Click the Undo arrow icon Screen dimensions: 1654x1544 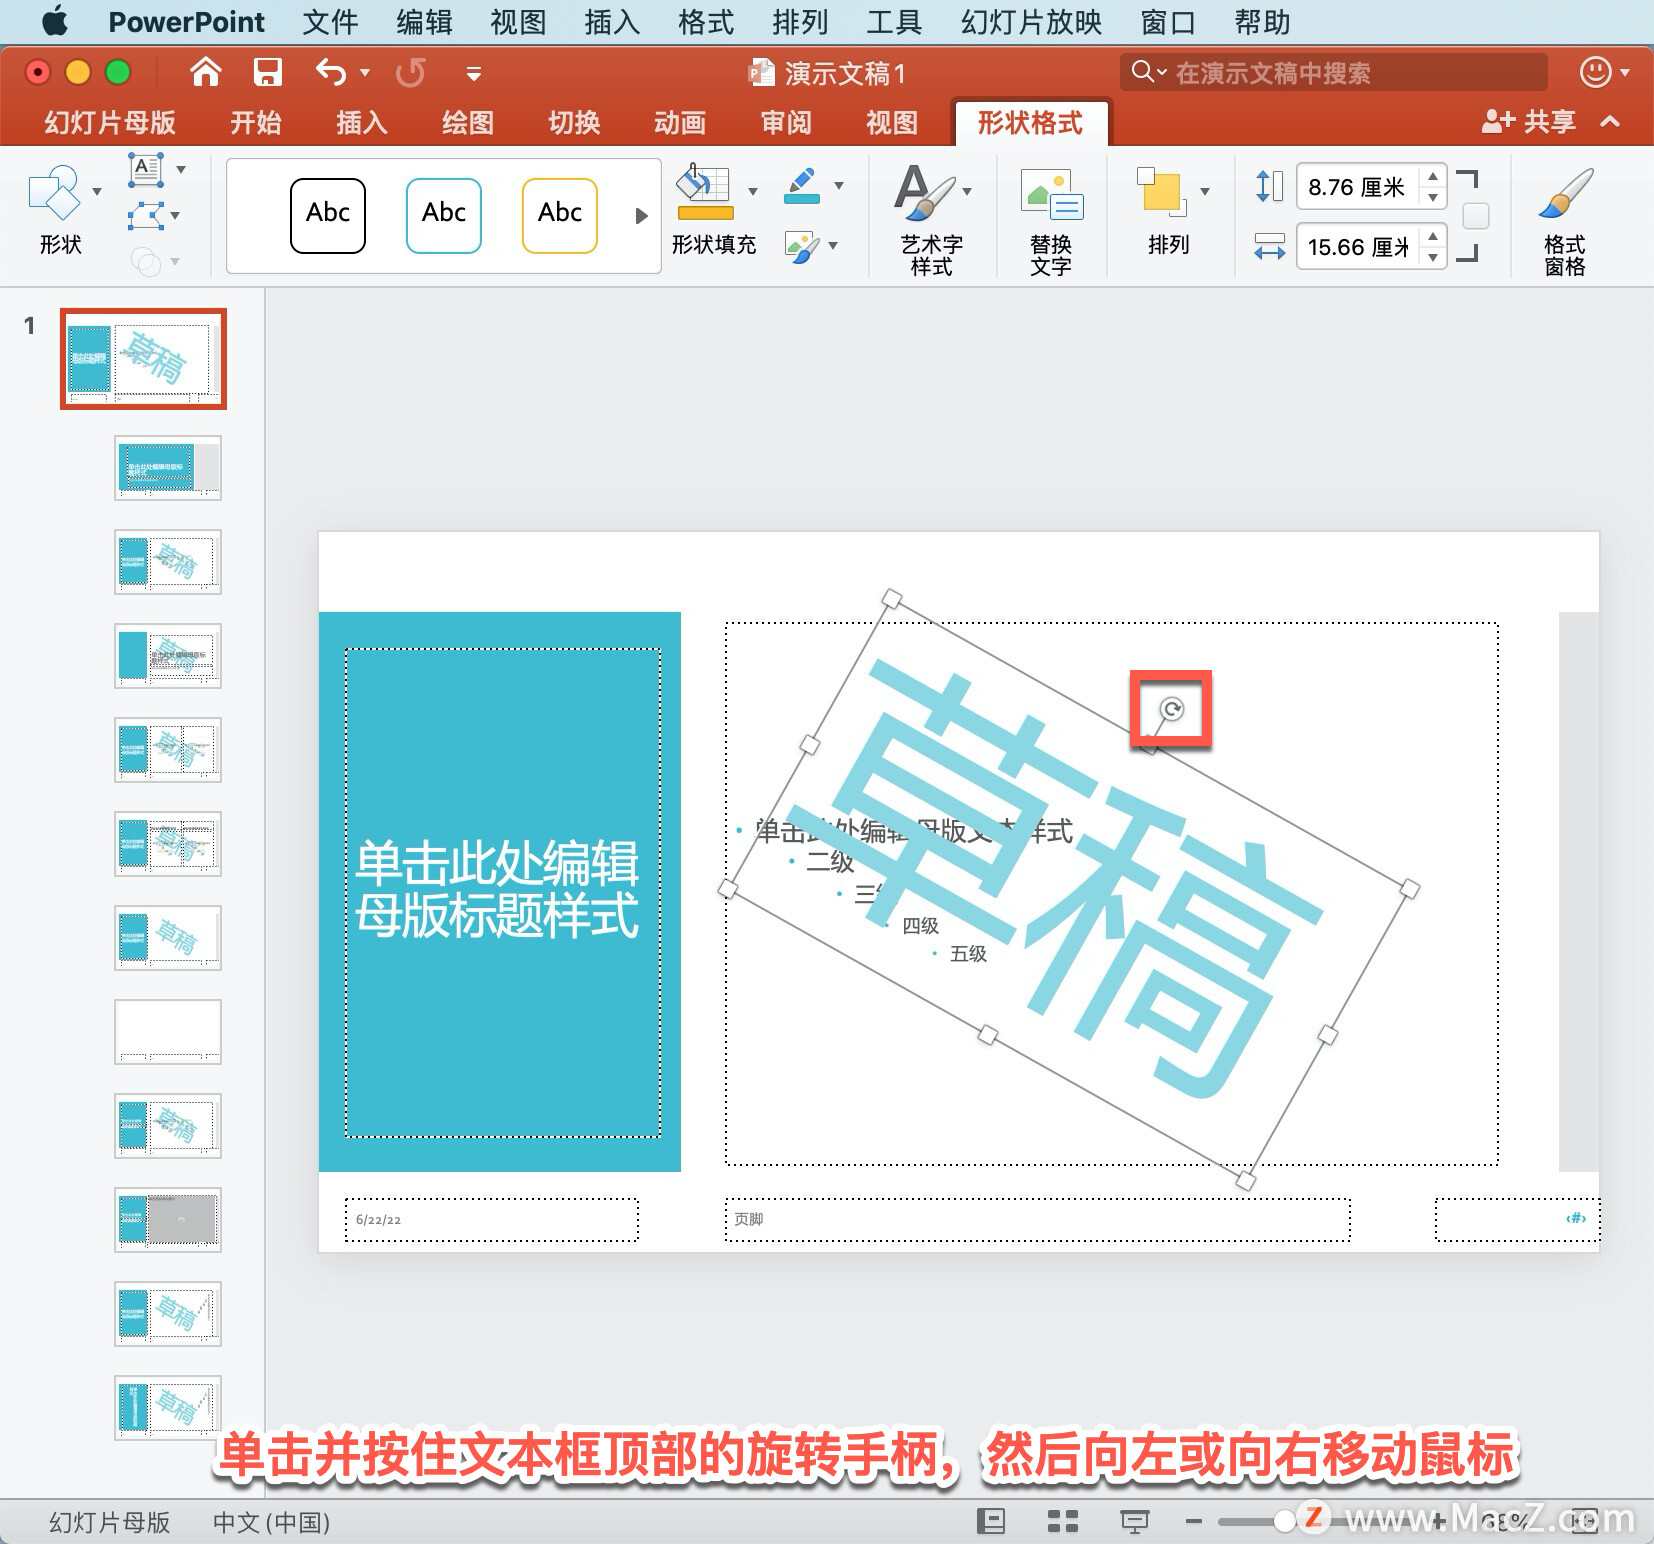(x=331, y=72)
